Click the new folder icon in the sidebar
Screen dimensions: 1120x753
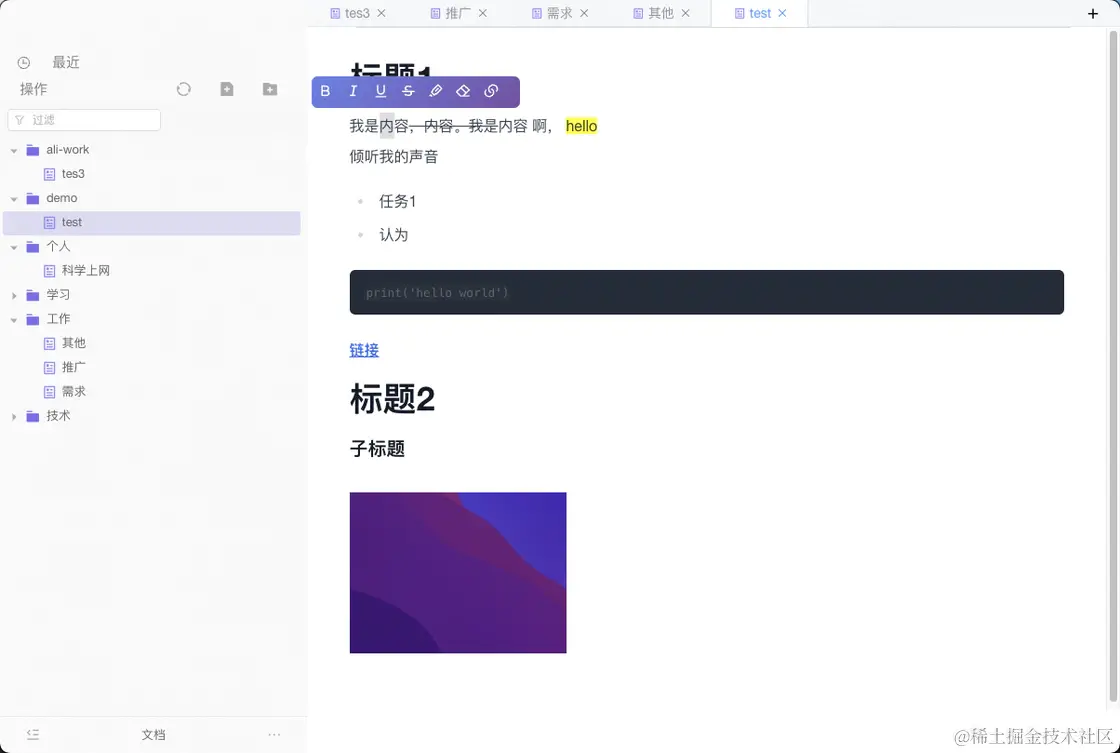(270, 89)
